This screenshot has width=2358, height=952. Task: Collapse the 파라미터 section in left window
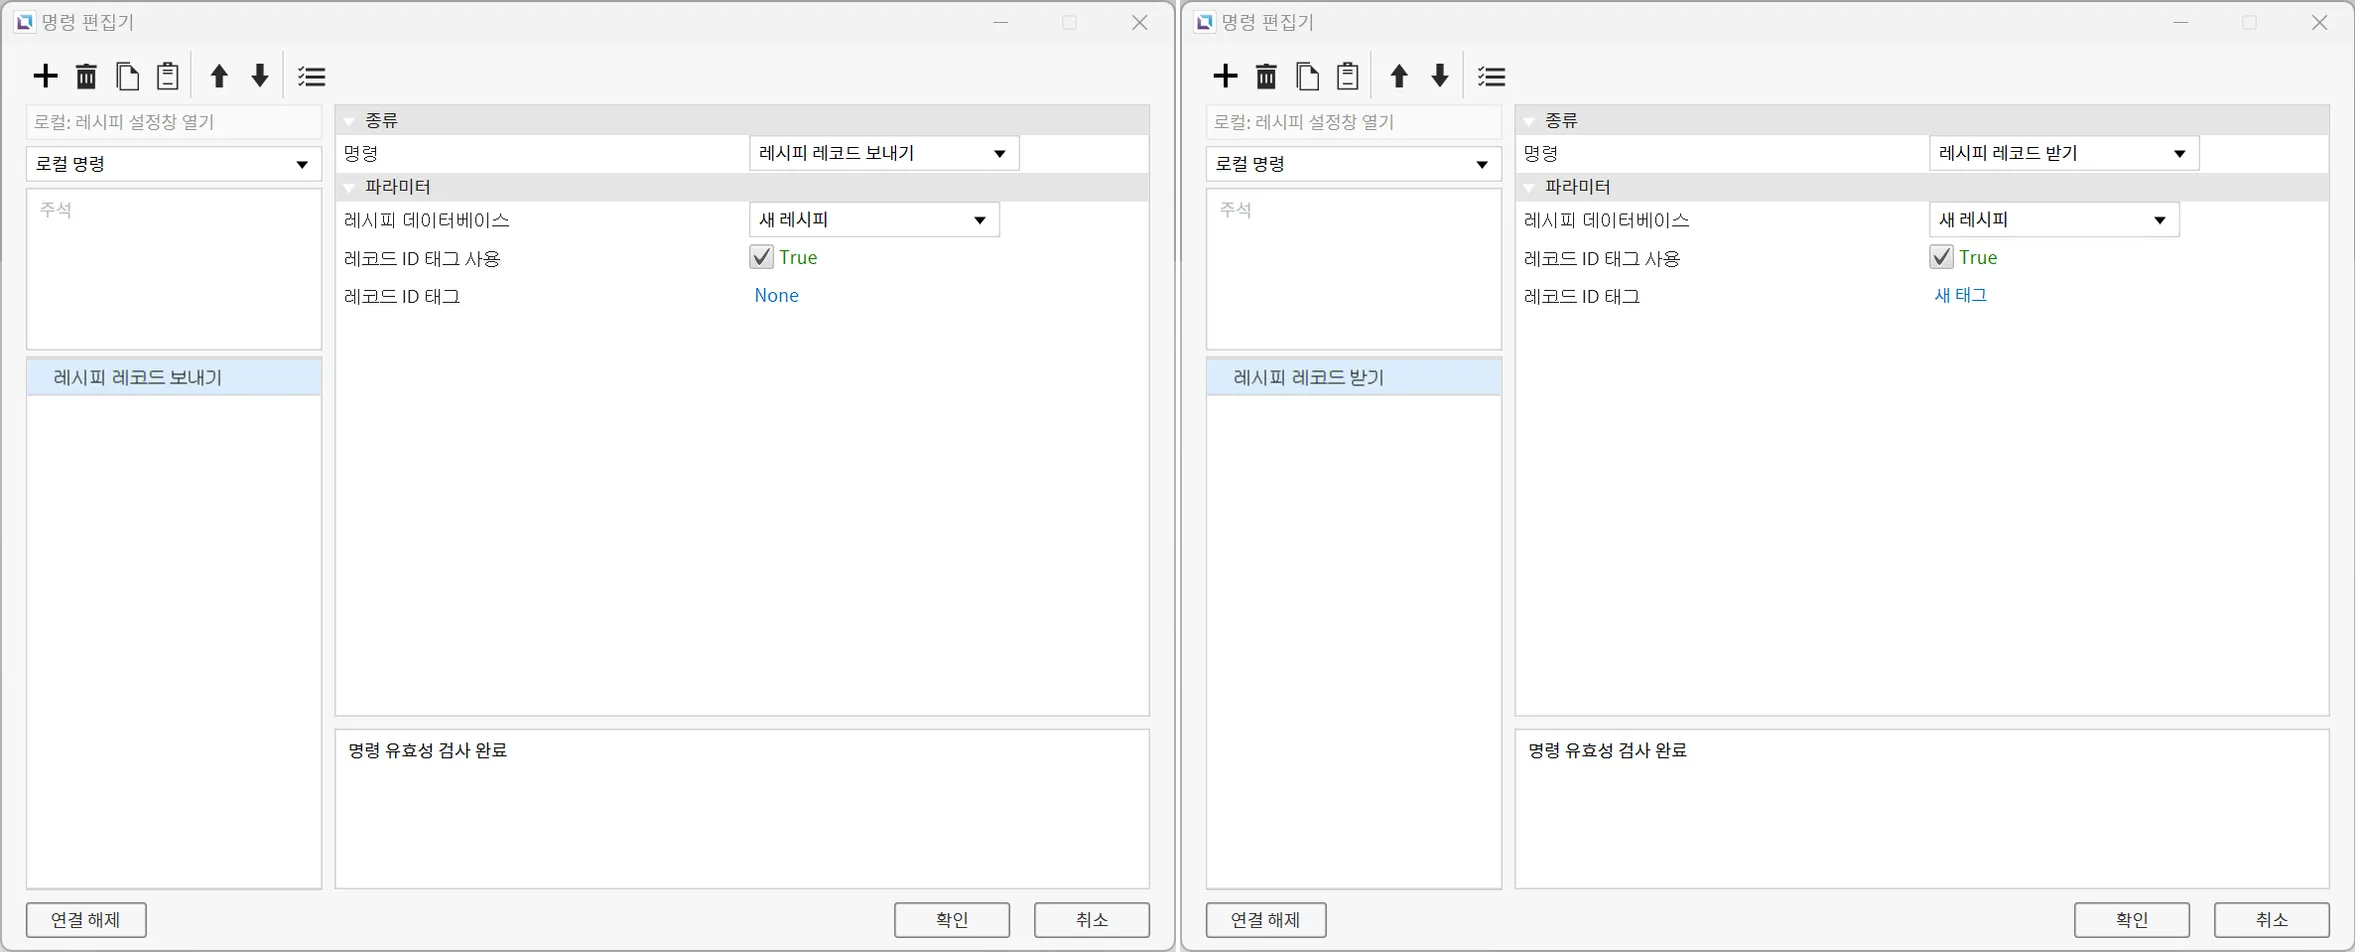350,187
